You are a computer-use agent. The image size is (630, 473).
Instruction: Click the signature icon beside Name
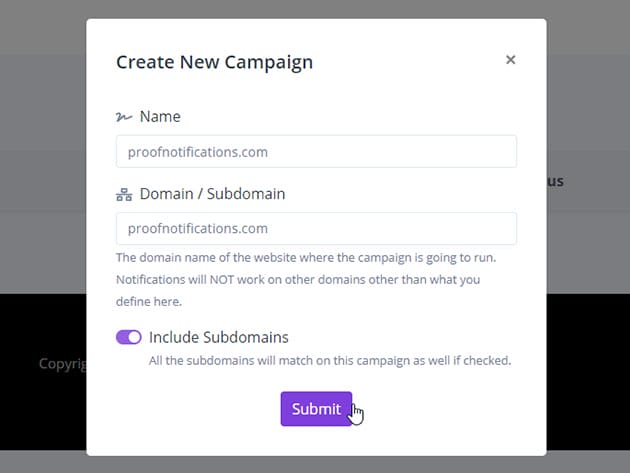pyautogui.click(x=124, y=117)
